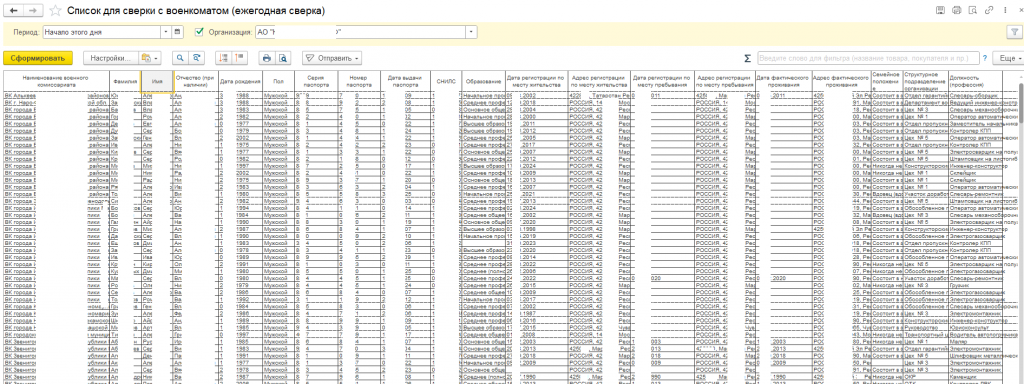Click in the Организация input field
This screenshot has width=1024, height=384.
pos(360,31)
